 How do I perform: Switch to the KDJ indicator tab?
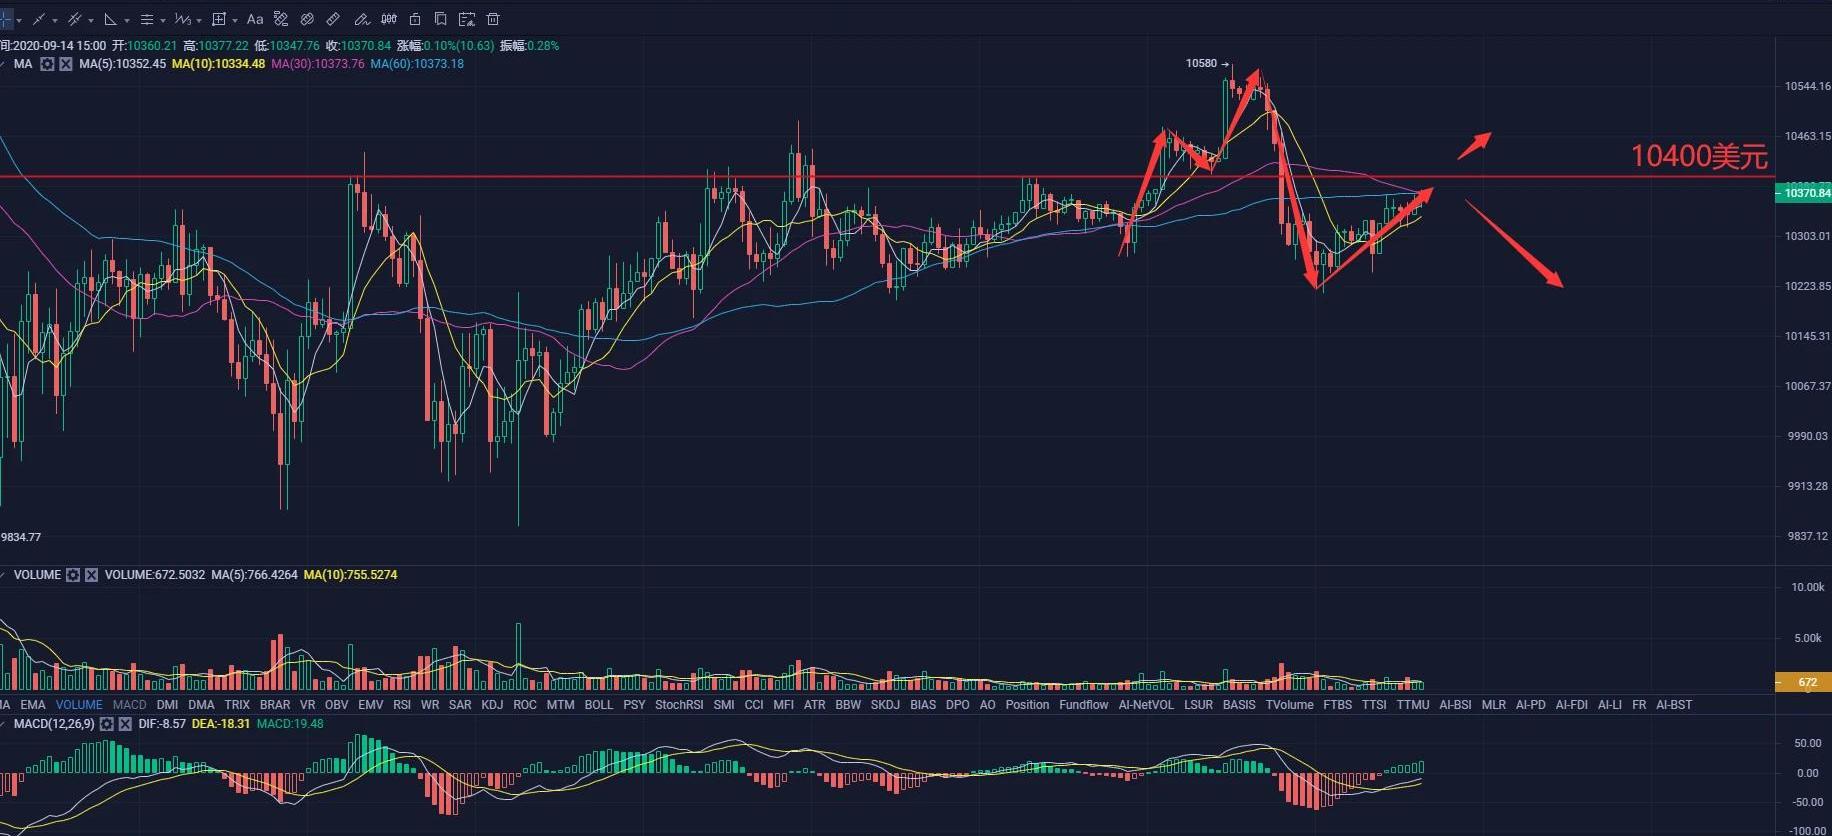(x=492, y=705)
